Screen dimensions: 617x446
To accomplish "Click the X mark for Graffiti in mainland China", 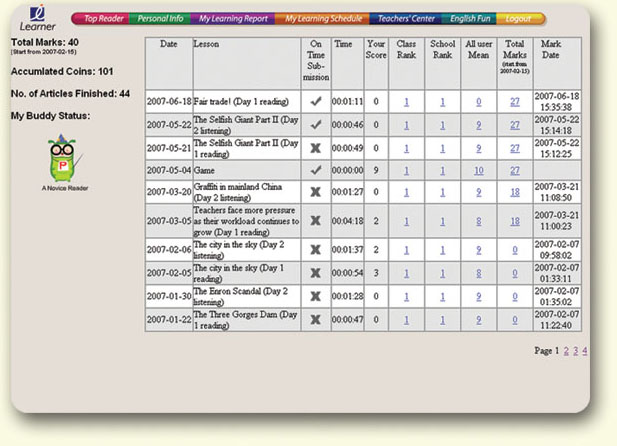I will click(315, 192).
